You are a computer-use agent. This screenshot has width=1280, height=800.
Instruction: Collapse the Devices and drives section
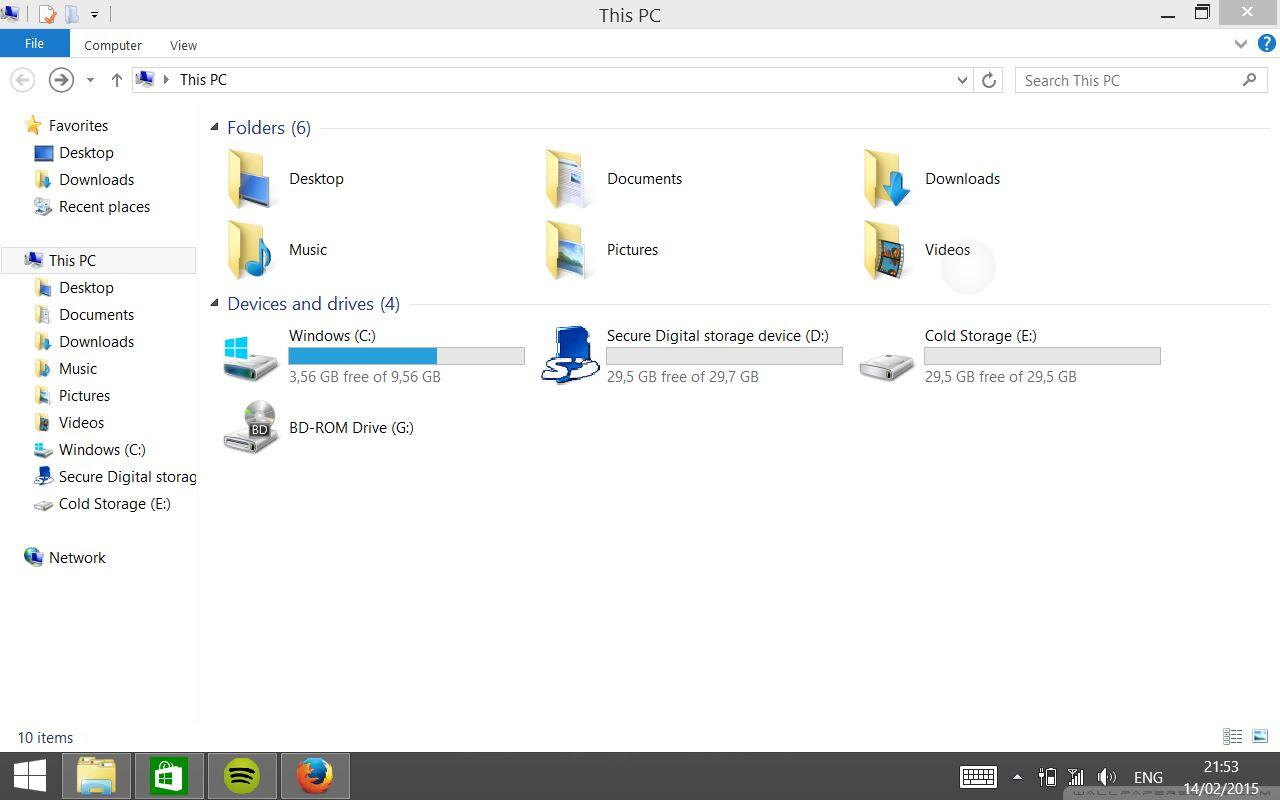pyautogui.click(x=214, y=303)
